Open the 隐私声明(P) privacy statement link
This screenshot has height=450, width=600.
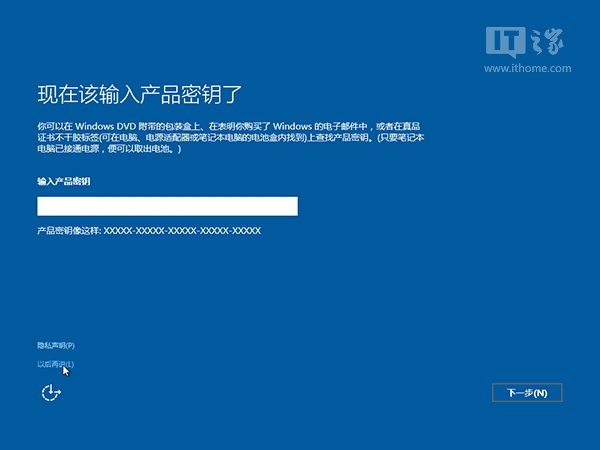click(x=56, y=346)
